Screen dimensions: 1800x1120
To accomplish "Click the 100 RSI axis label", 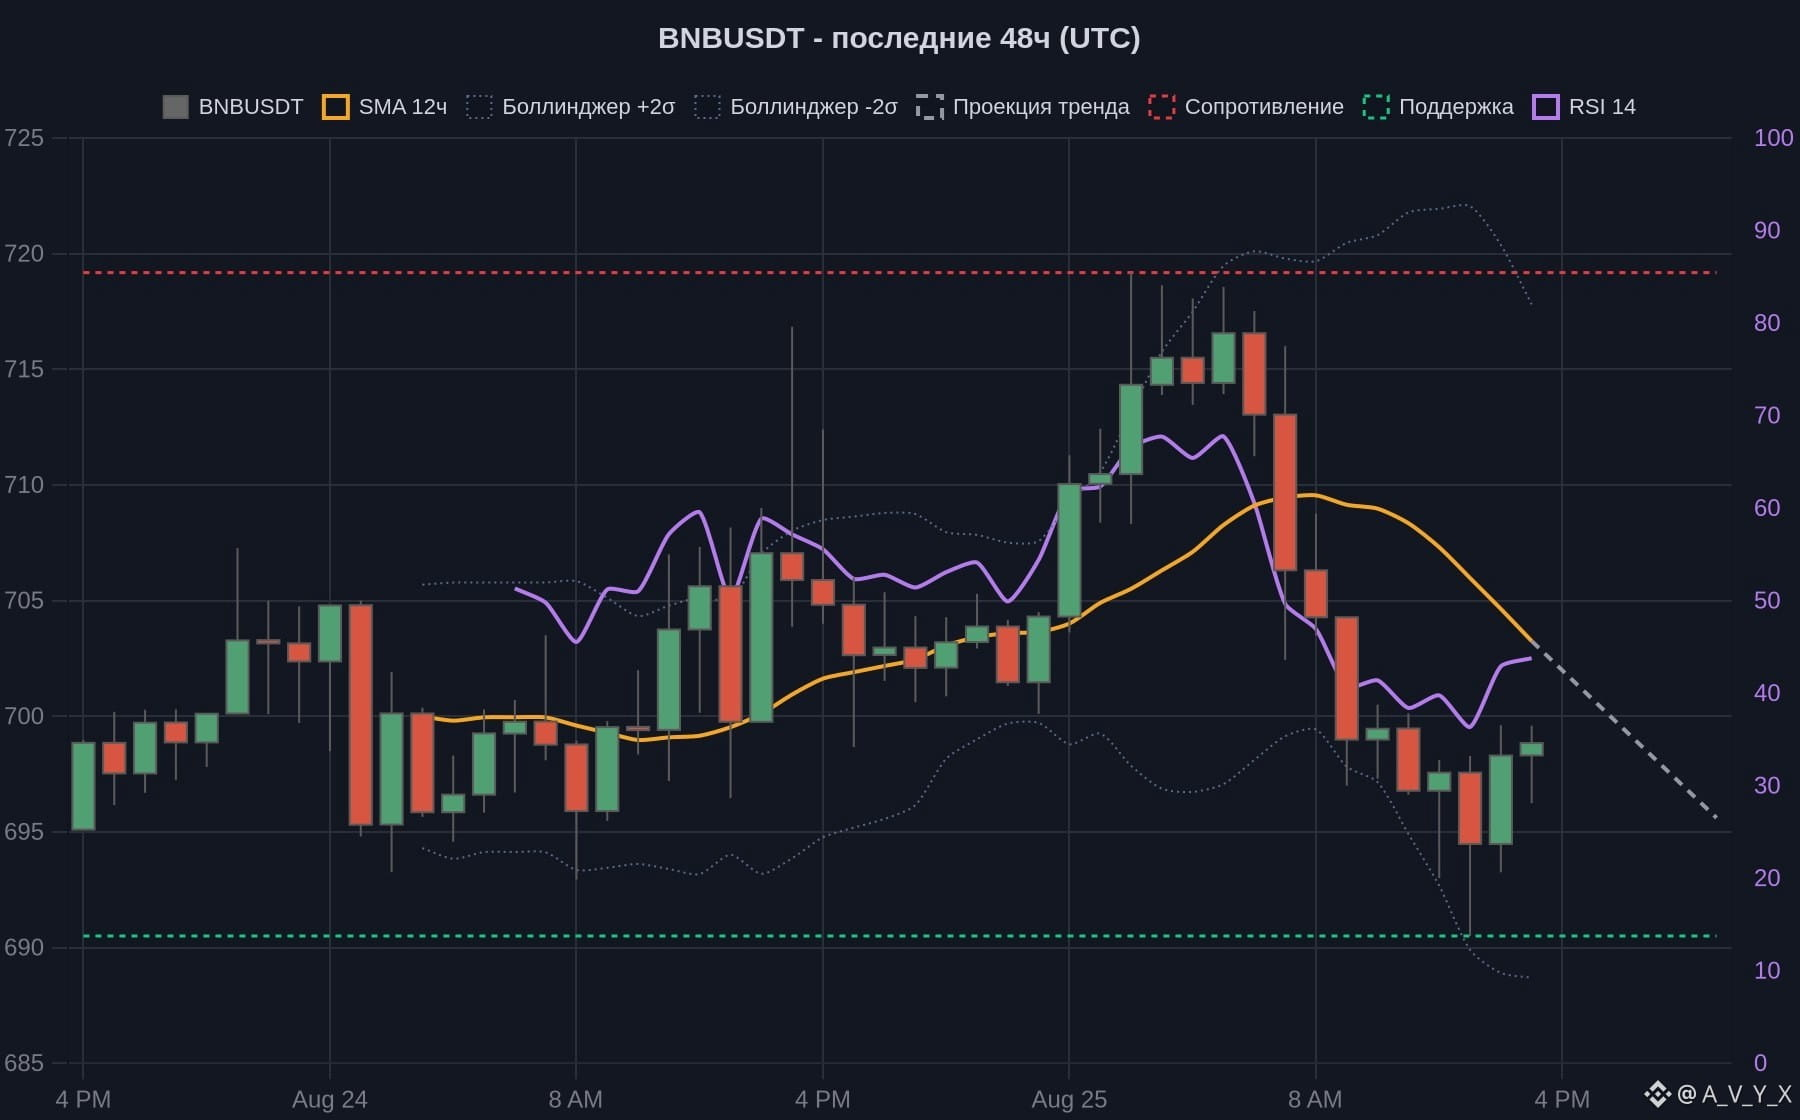I will 1773,138.
